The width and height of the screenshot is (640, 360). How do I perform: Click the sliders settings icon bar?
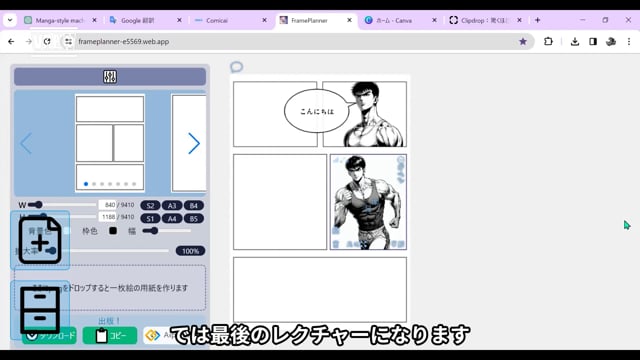(x=110, y=77)
